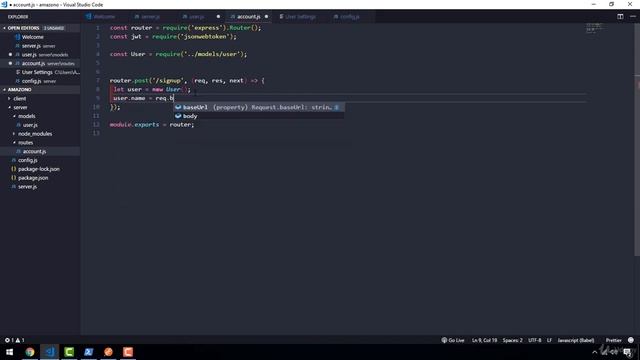Open Camtasia green taskbar icon
Image resolution: width=640 pixels, height=360 pixels.
tap(69, 352)
